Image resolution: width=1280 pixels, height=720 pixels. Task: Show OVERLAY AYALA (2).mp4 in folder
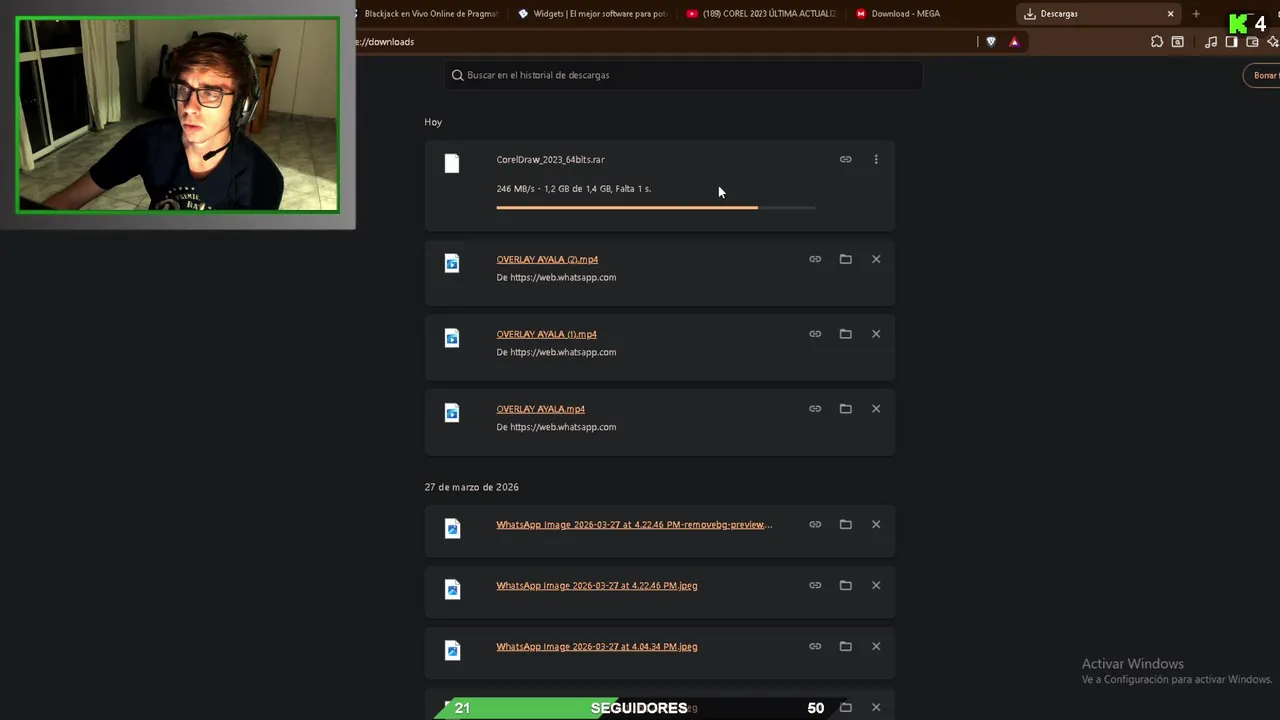point(845,259)
